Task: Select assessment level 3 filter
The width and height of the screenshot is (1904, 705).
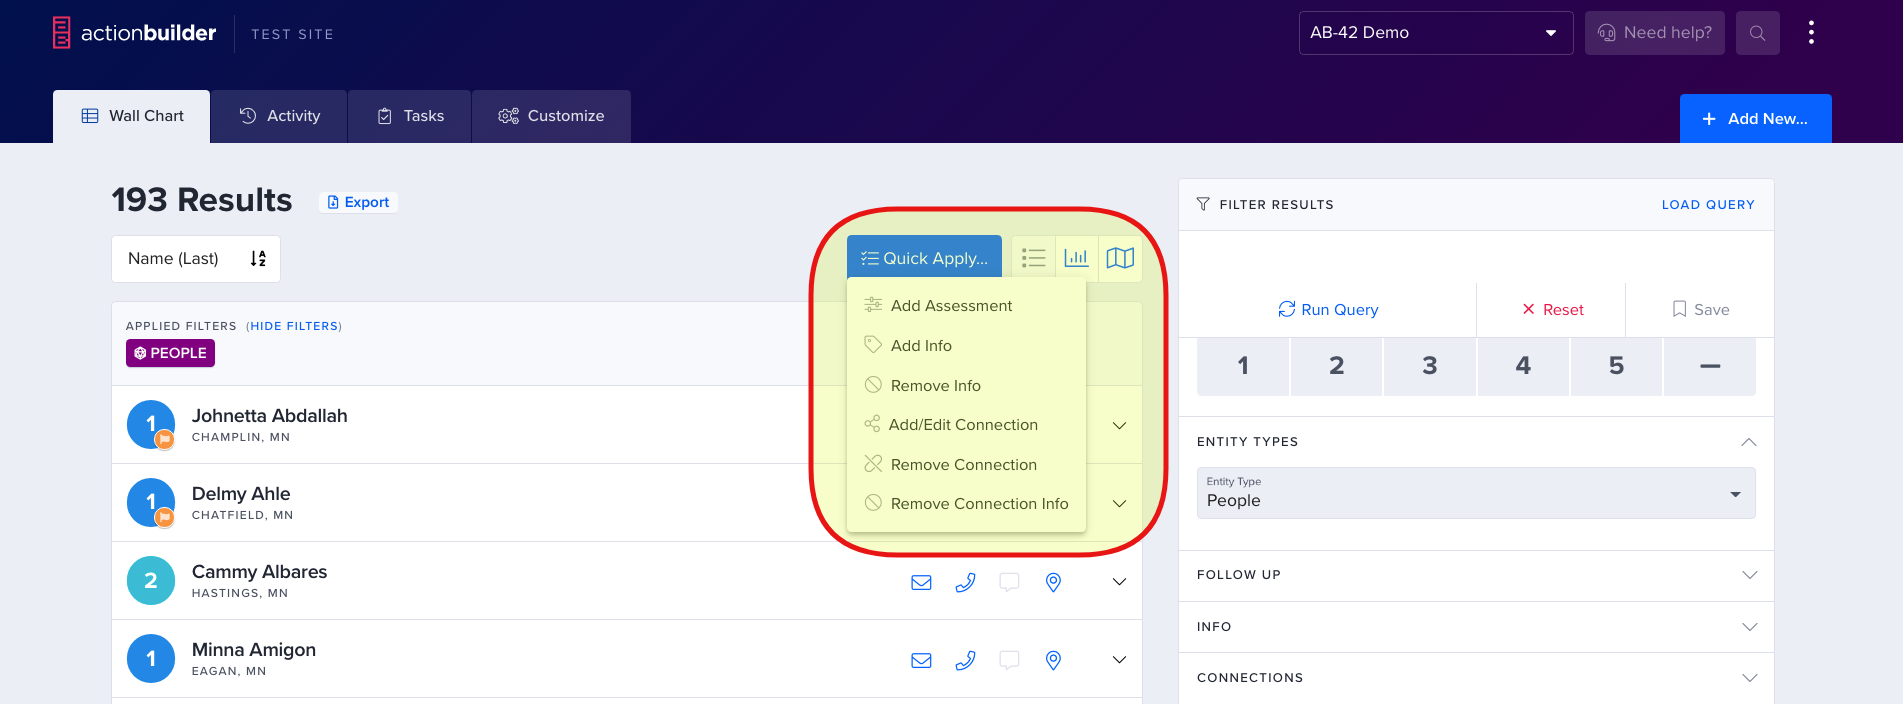Action: coord(1429,366)
